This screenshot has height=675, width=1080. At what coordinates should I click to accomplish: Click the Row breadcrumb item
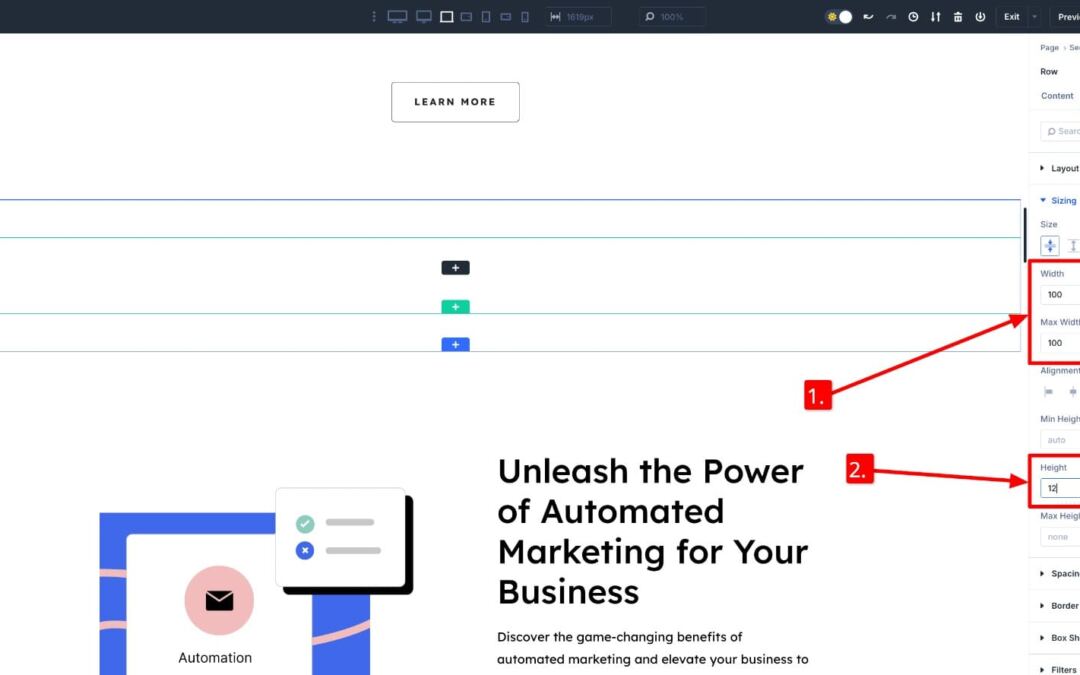[1049, 71]
